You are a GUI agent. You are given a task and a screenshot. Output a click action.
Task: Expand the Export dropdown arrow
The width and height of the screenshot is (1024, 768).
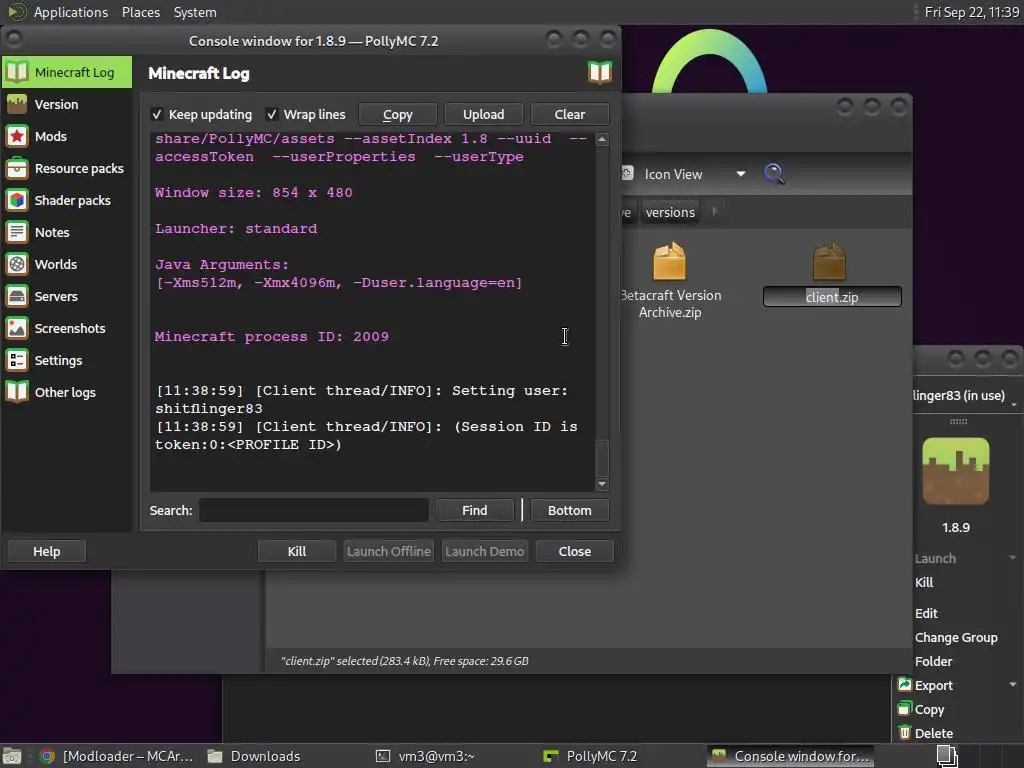1012,685
